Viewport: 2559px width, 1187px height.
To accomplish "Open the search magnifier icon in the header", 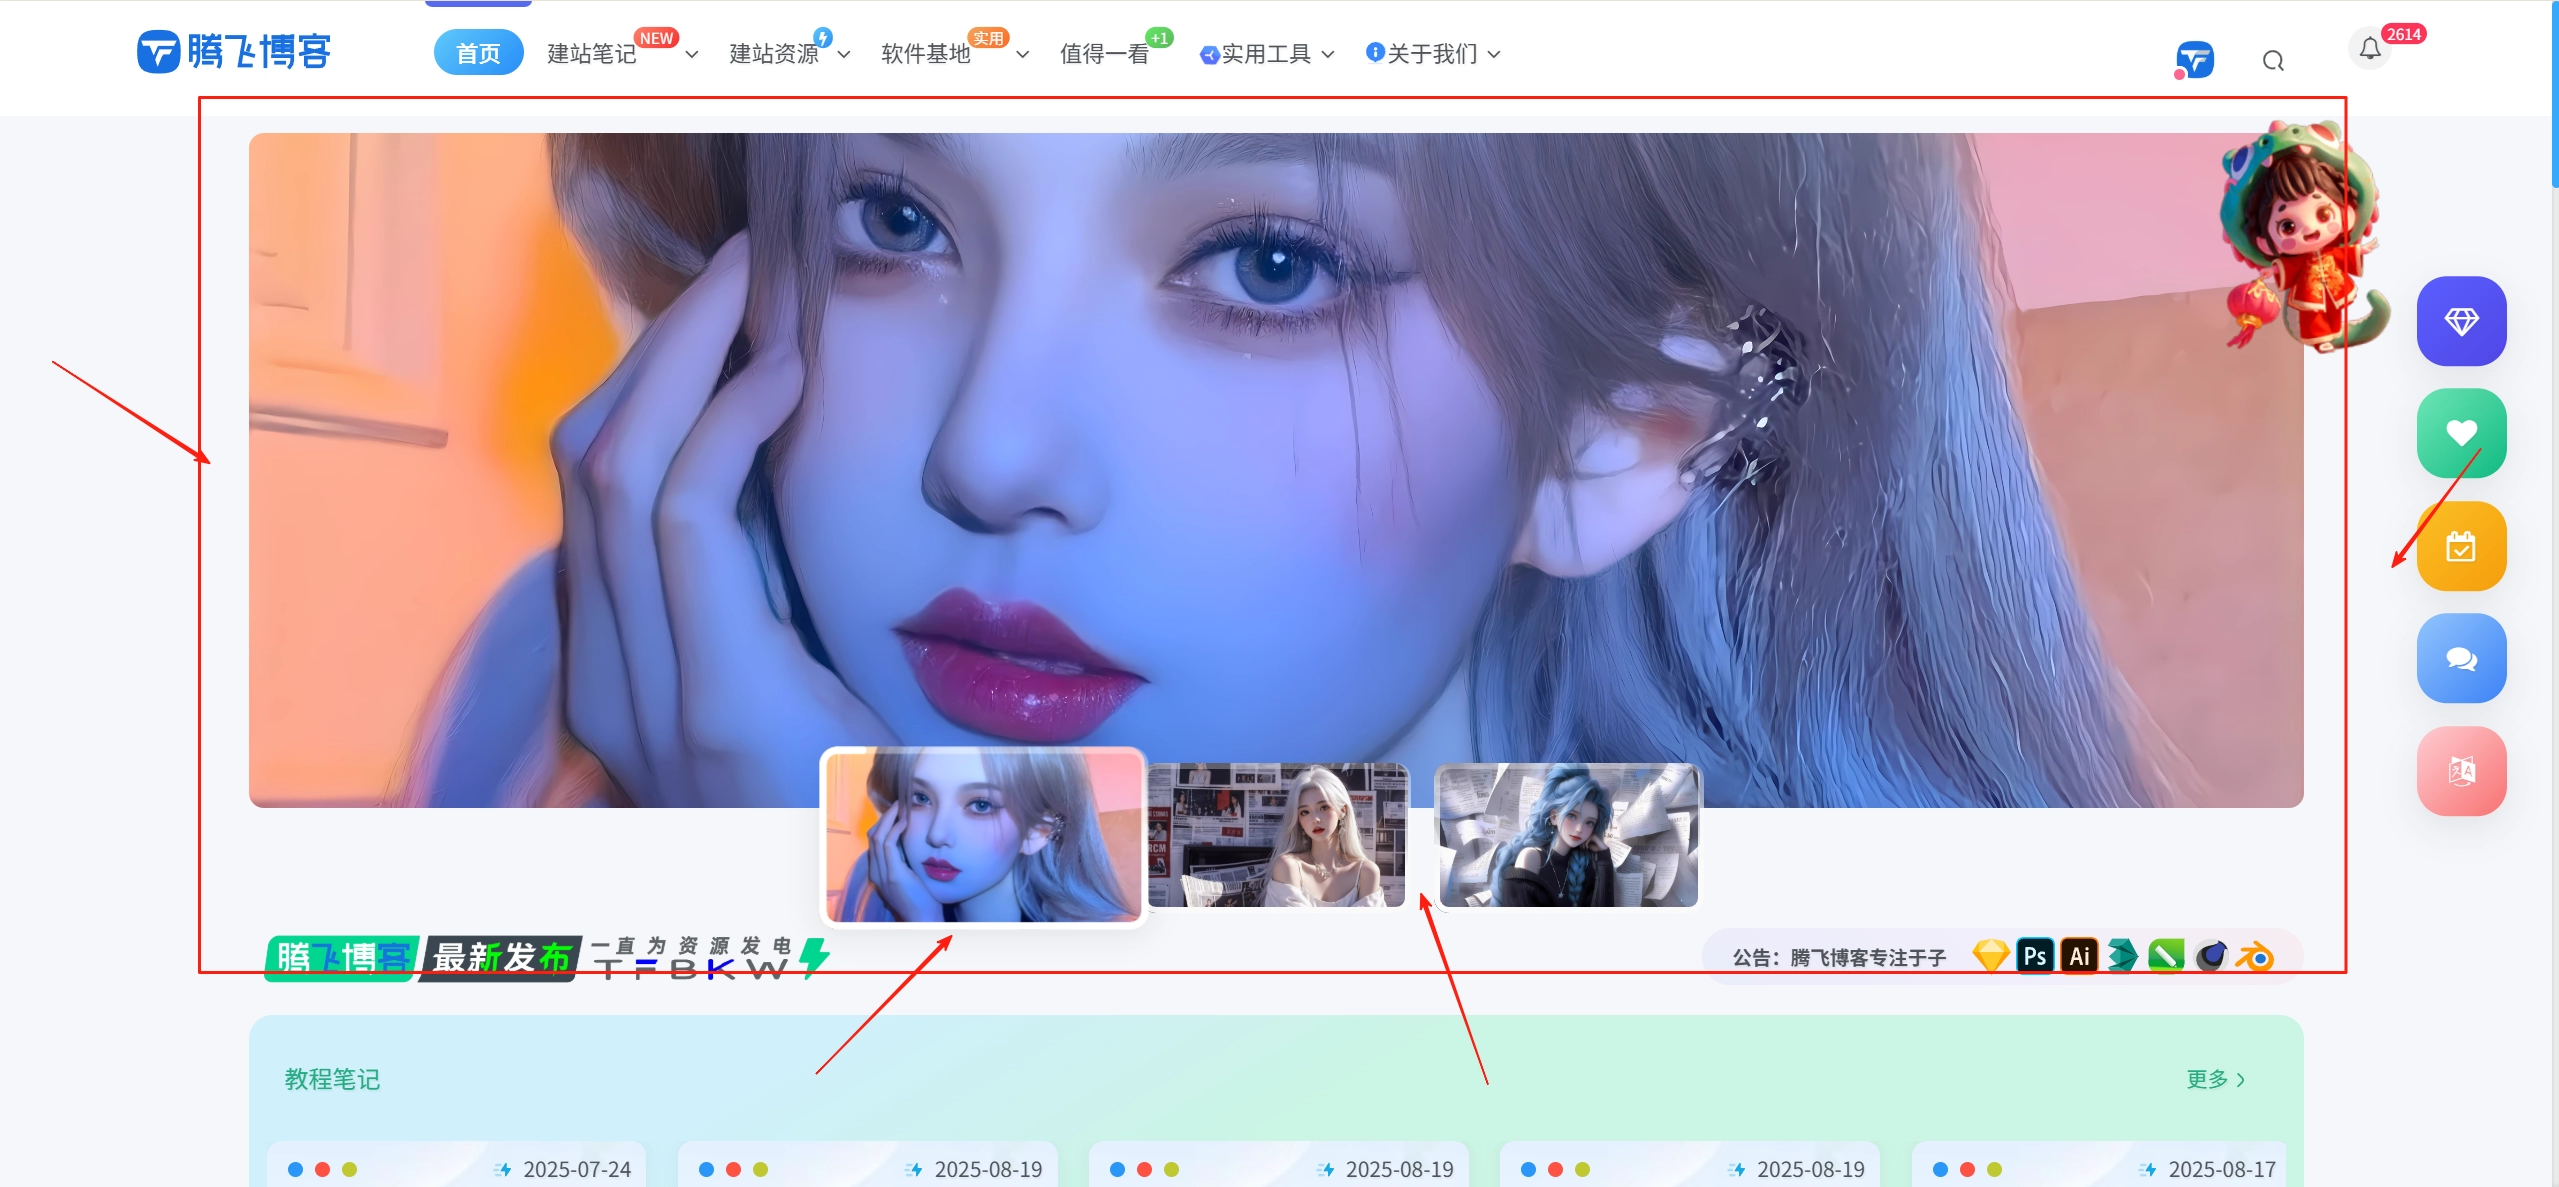I will (2273, 60).
